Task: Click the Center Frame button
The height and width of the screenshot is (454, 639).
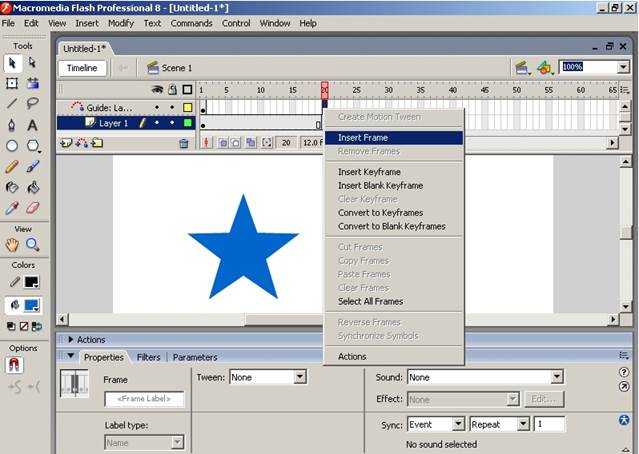Action: pos(207,142)
